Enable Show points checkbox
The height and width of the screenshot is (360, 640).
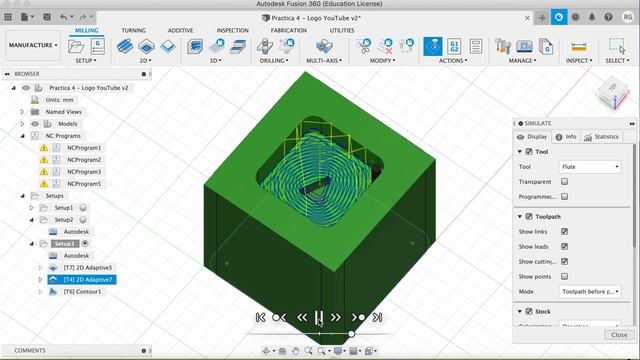(564, 277)
